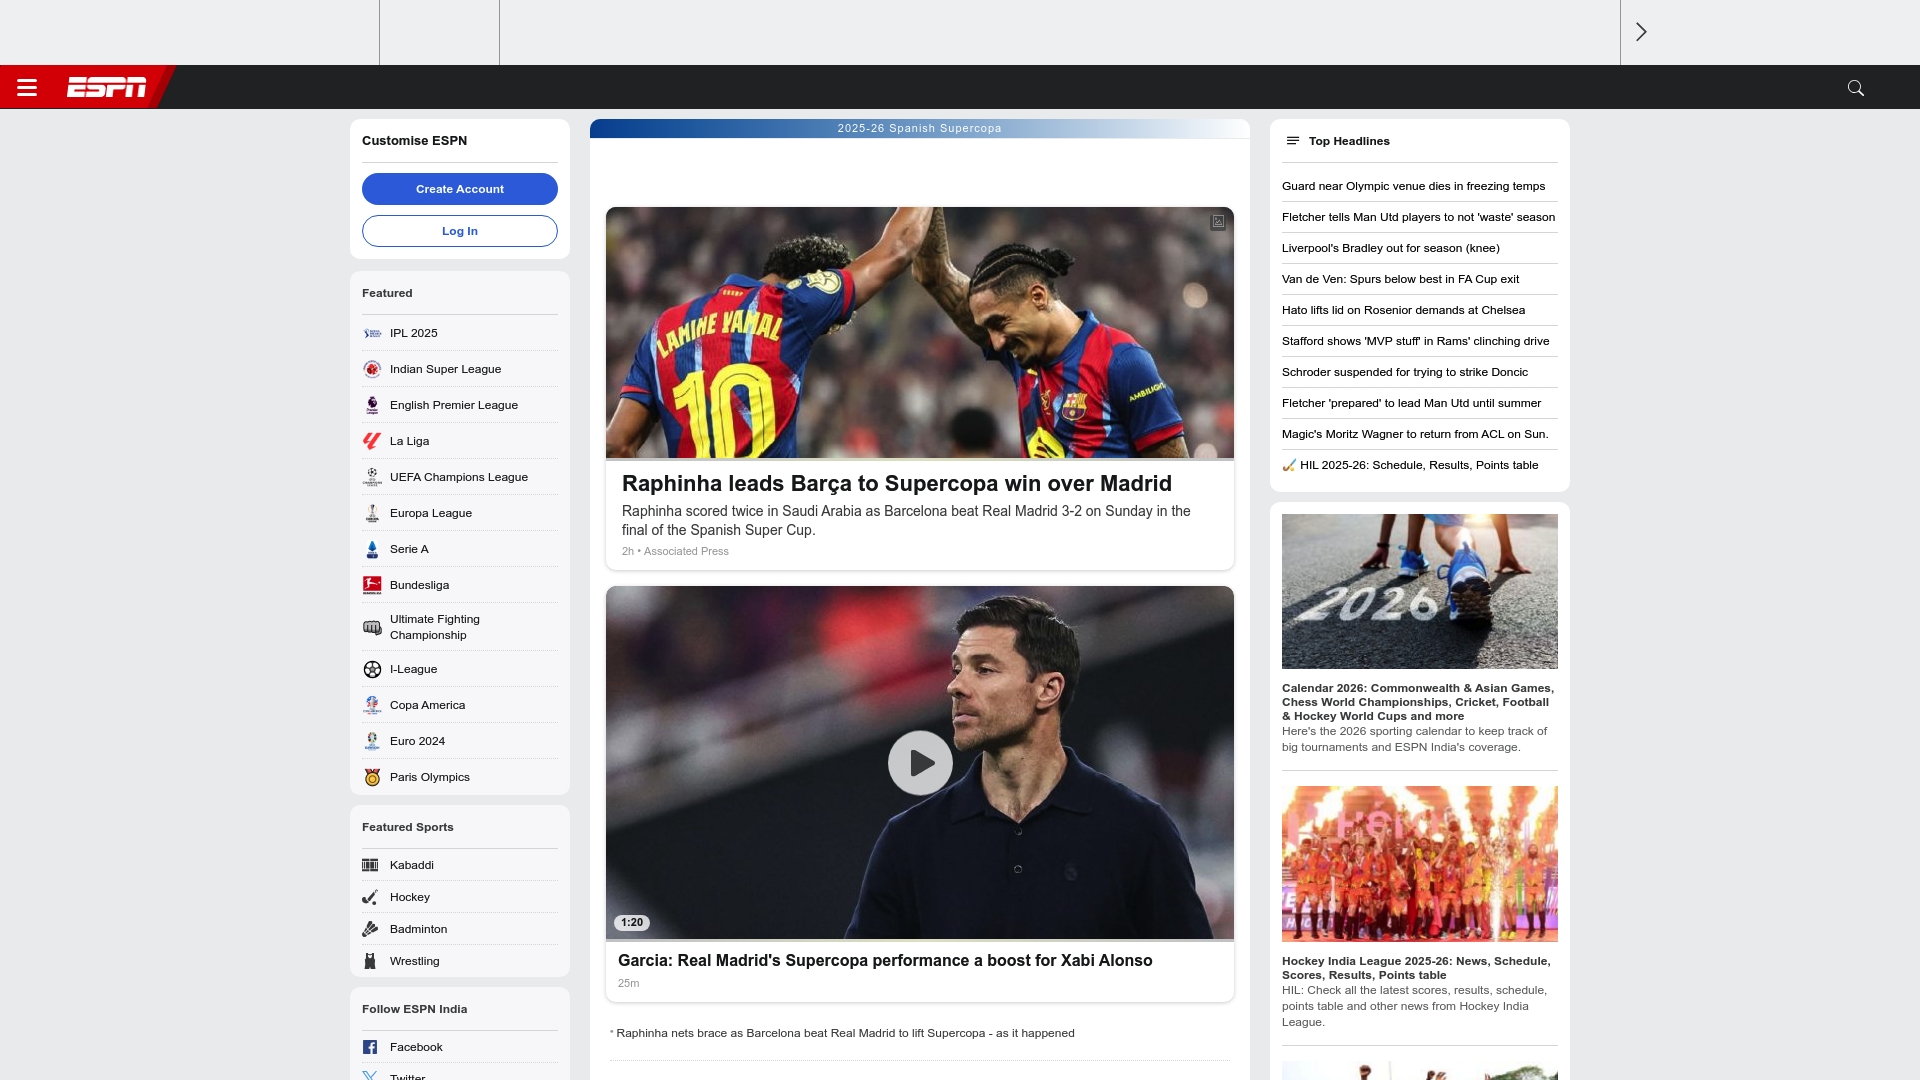Click the Kabaddi sport icon

[x=370, y=865]
